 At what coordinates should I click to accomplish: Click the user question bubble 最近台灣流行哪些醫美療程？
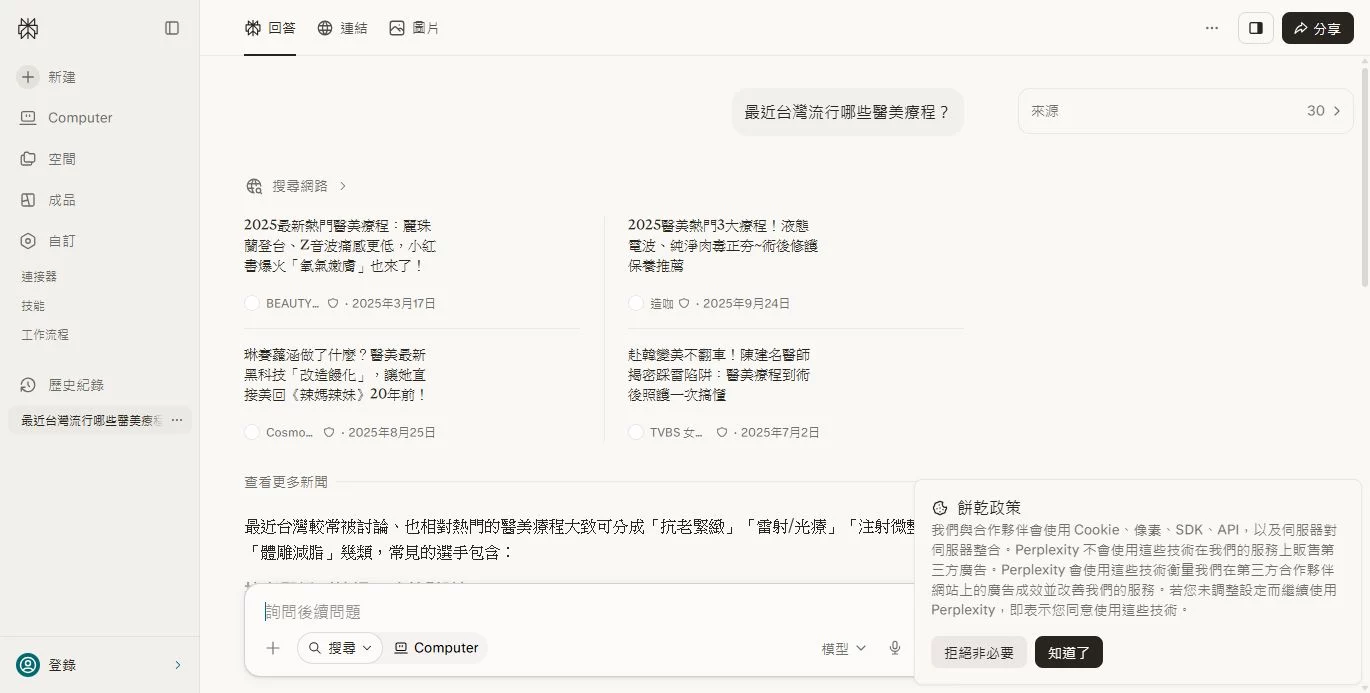[848, 112]
